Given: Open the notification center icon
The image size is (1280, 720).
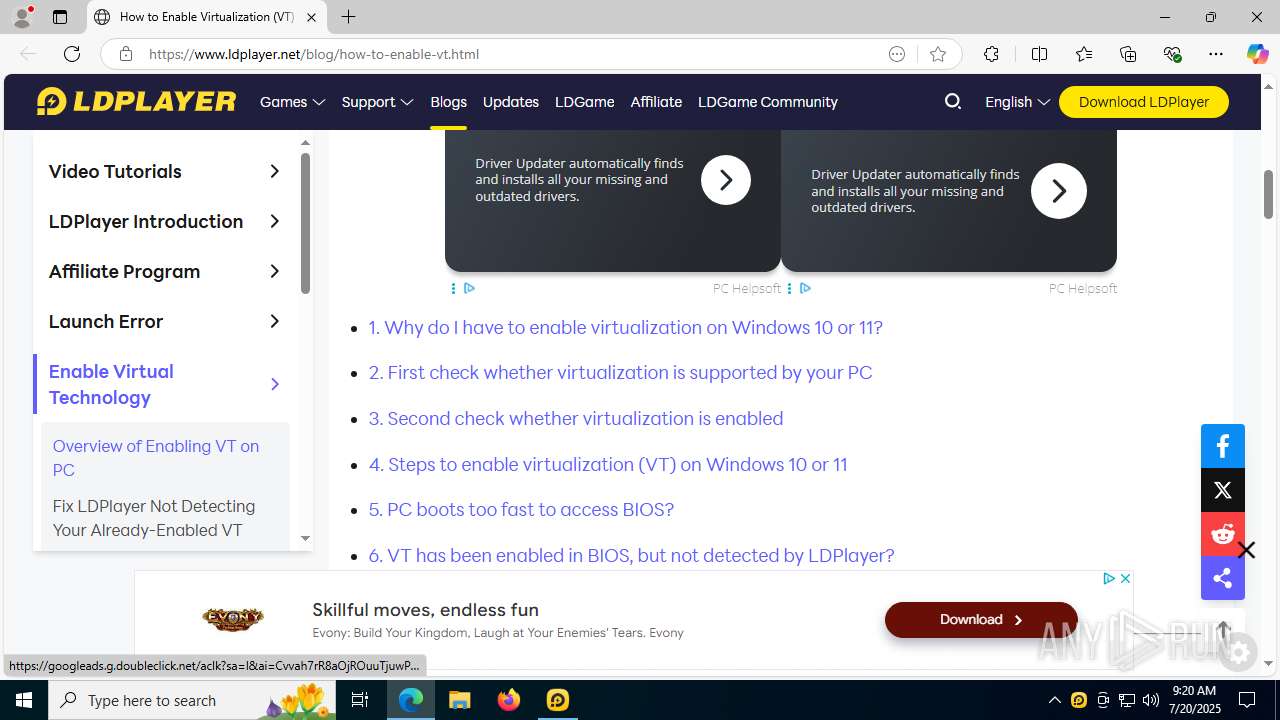Looking at the screenshot, I should click(1247, 700).
